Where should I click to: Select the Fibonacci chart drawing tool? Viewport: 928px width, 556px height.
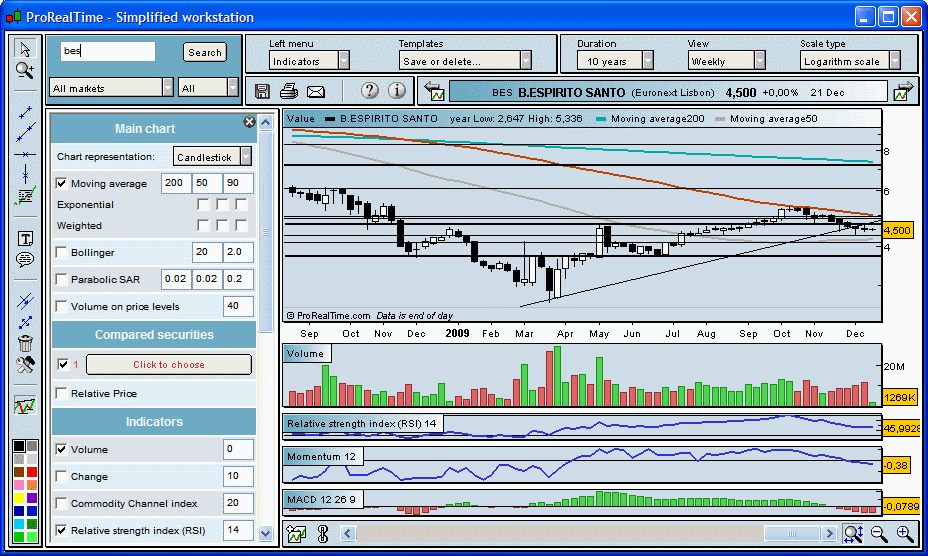click(25, 196)
